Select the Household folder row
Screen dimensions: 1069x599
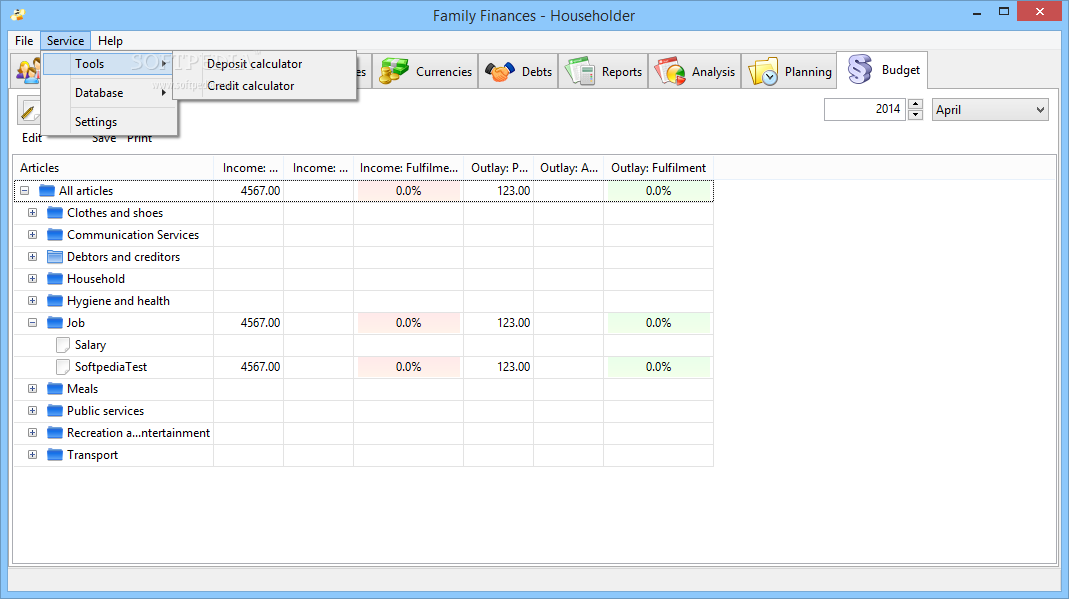pos(363,279)
